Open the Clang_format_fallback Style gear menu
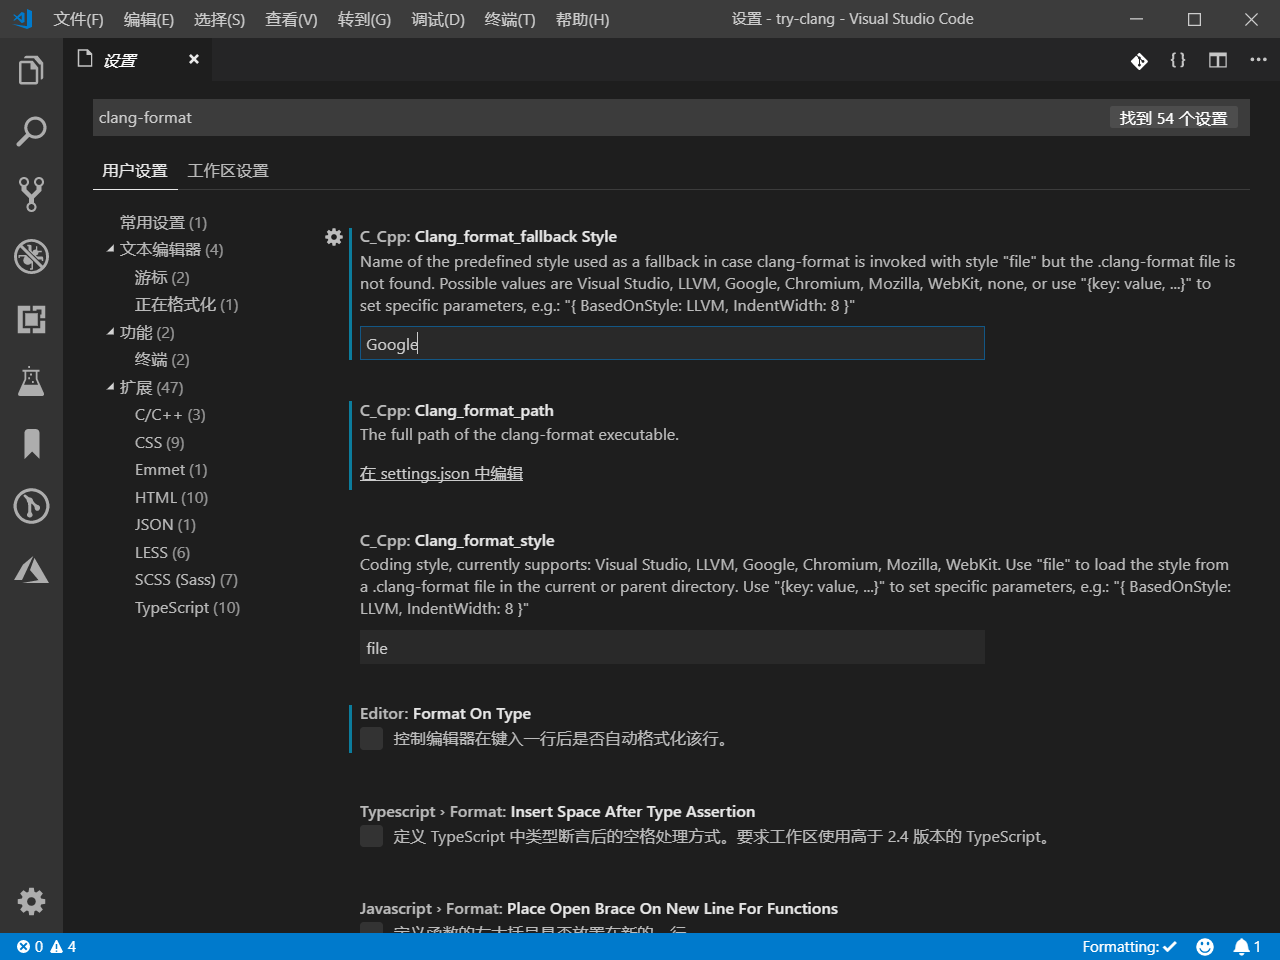1280x960 pixels. click(333, 237)
